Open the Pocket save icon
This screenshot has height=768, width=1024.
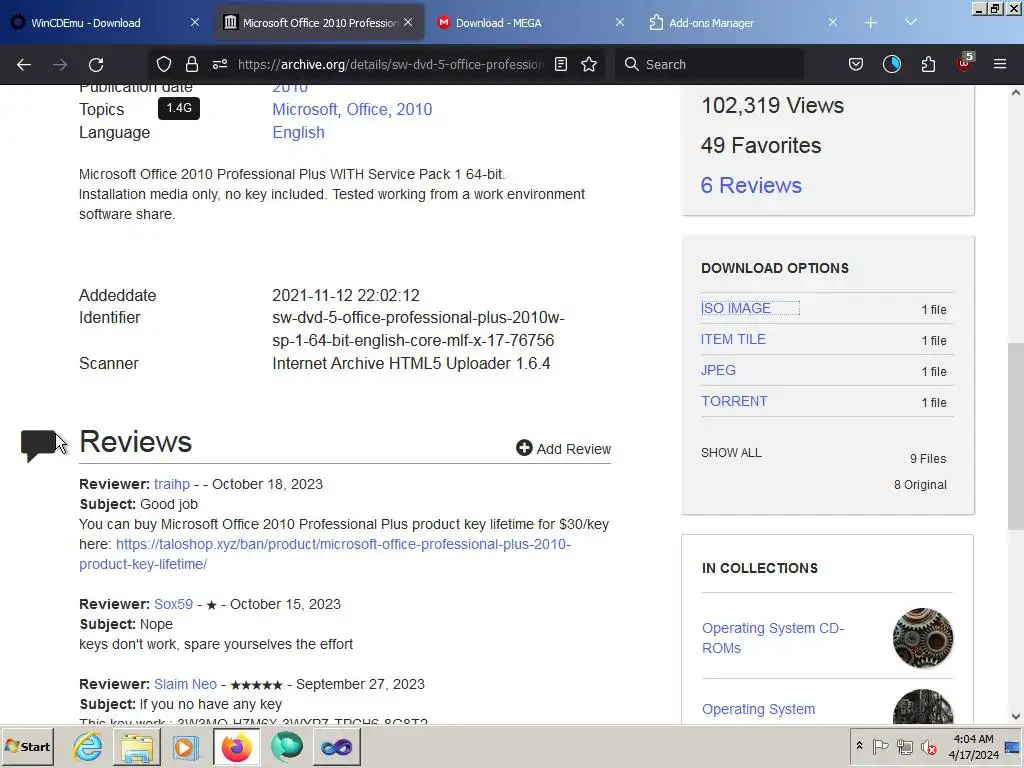[x=856, y=64]
